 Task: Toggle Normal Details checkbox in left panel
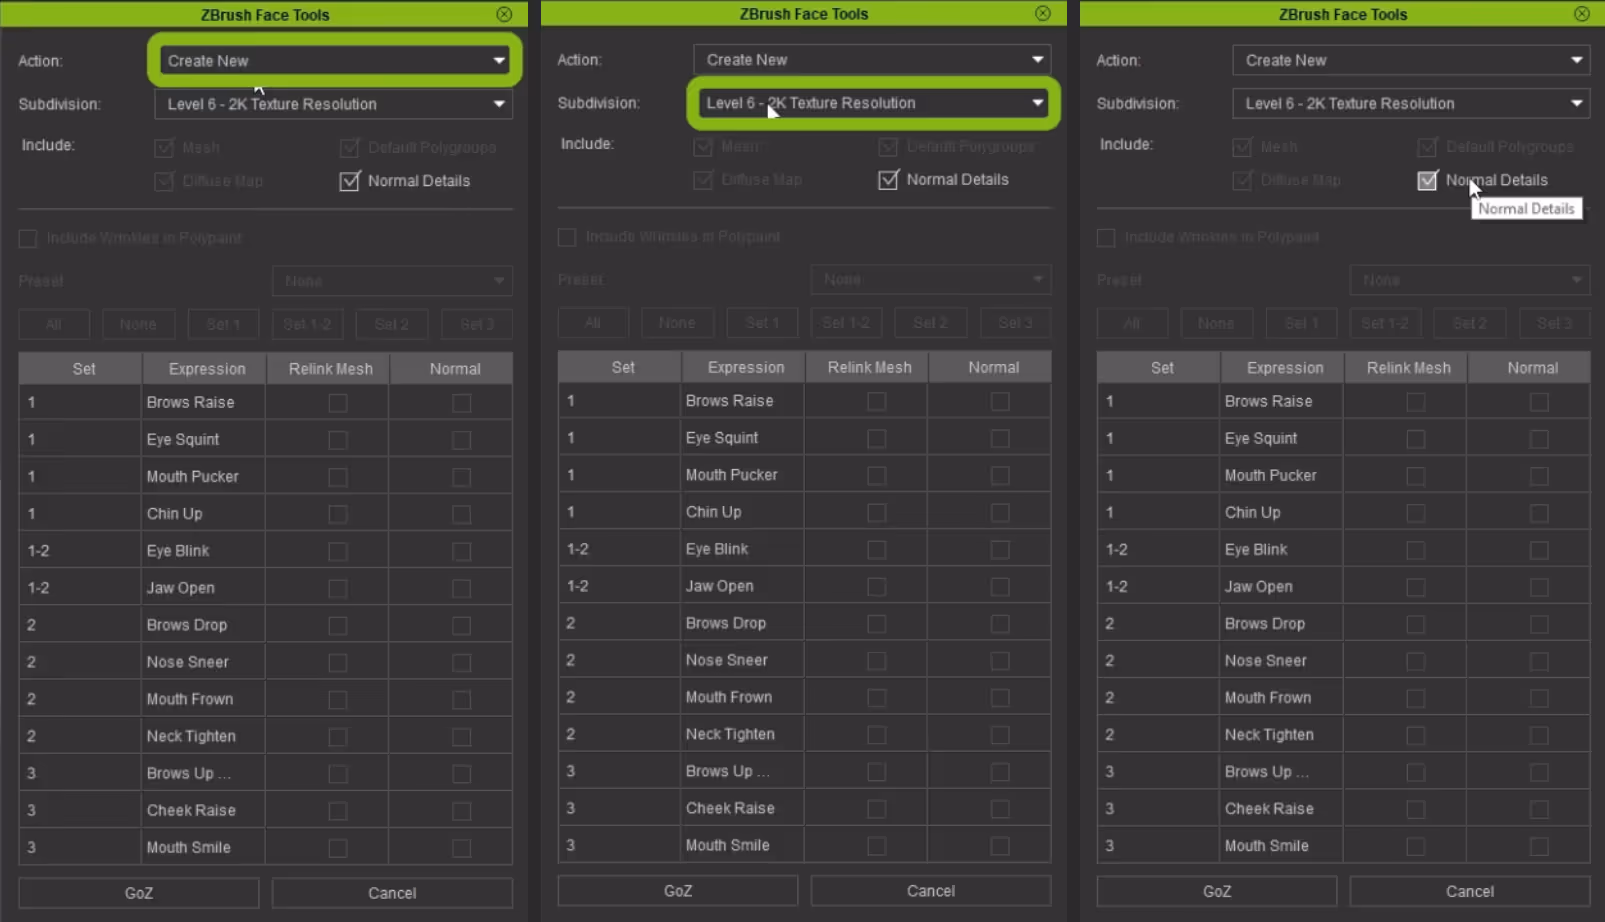[349, 181]
